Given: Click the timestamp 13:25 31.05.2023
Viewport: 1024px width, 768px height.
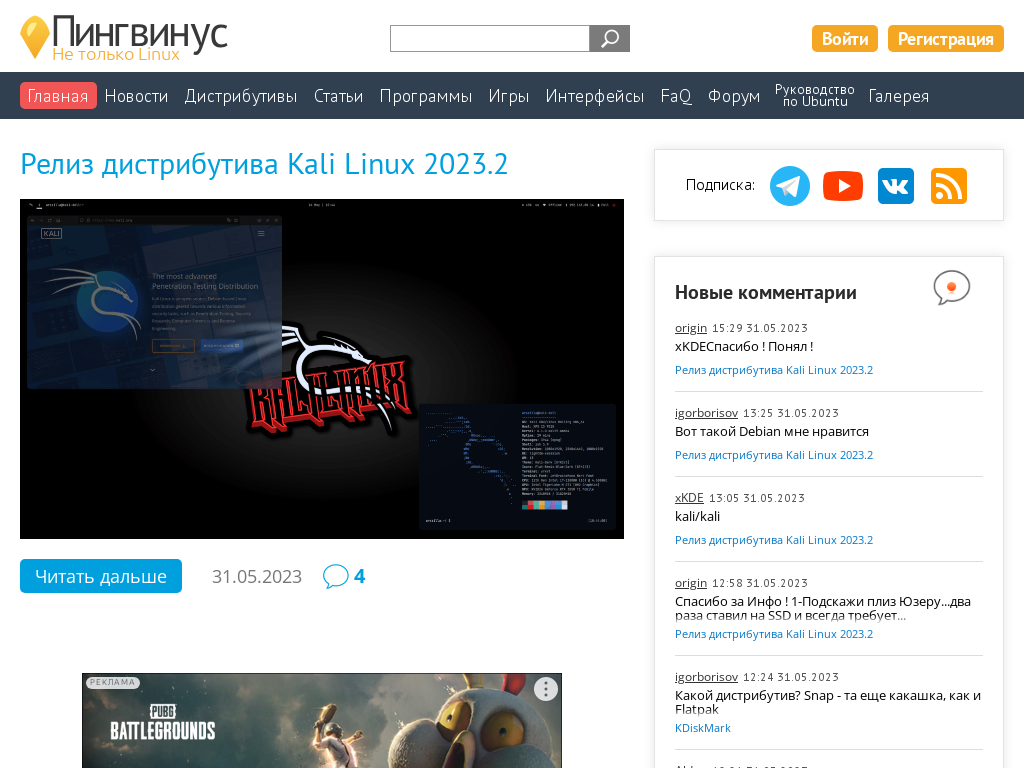Looking at the screenshot, I should click(791, 413).
